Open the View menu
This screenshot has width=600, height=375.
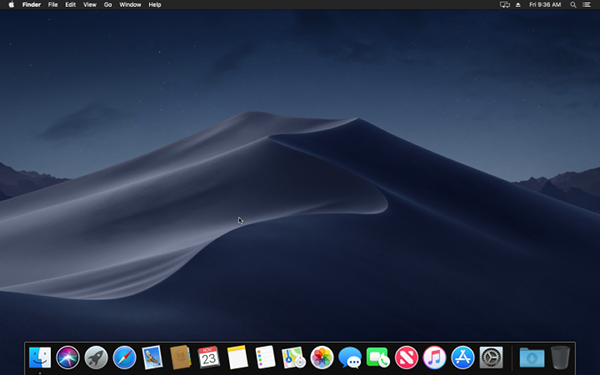(x=90, y=5)
